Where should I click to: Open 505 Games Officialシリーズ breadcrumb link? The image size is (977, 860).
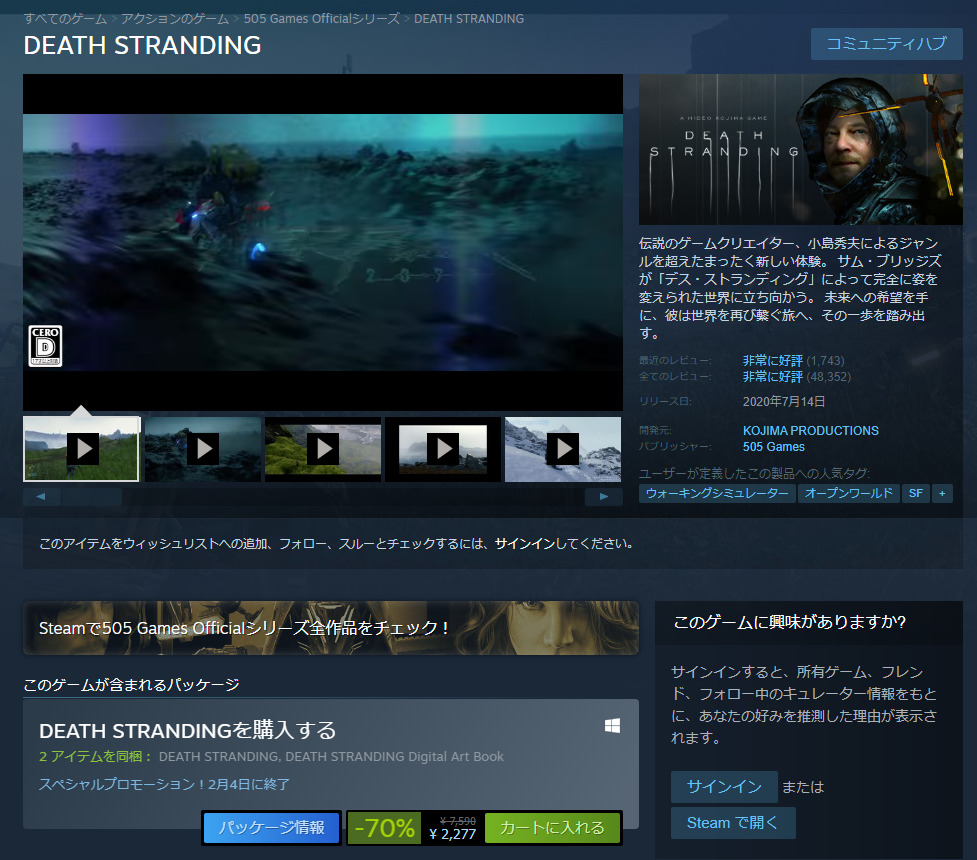322,19
